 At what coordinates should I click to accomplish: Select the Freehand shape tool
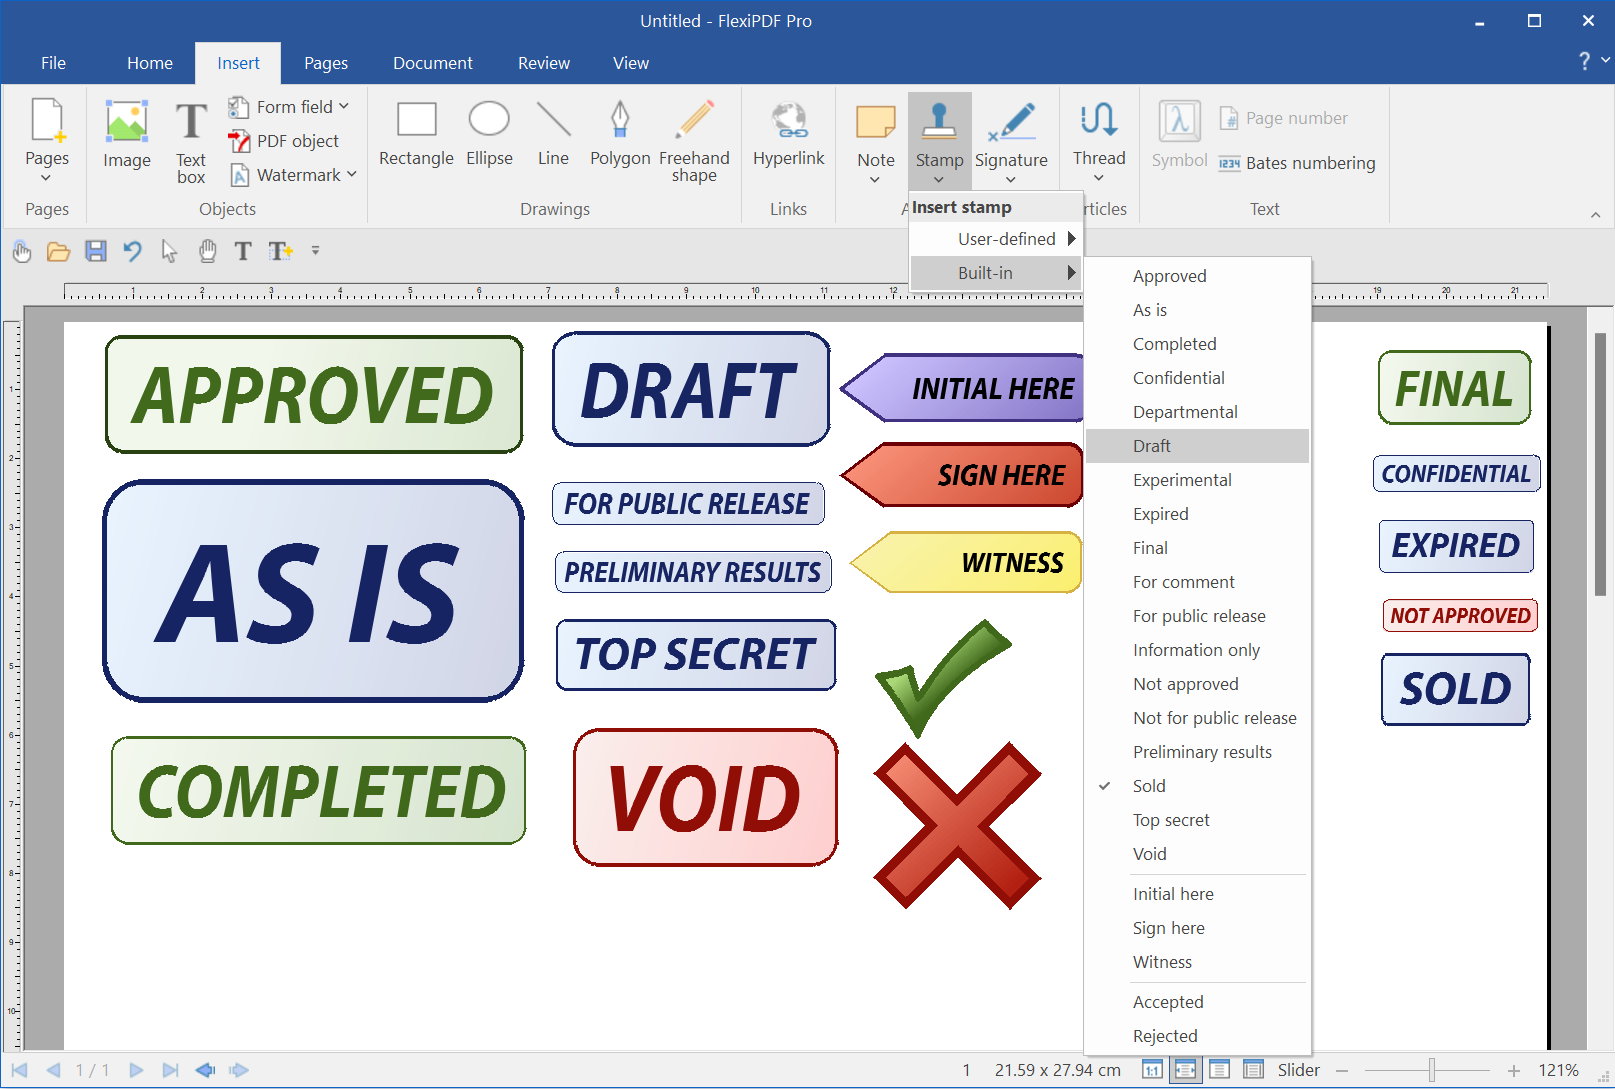coord(694,131)
